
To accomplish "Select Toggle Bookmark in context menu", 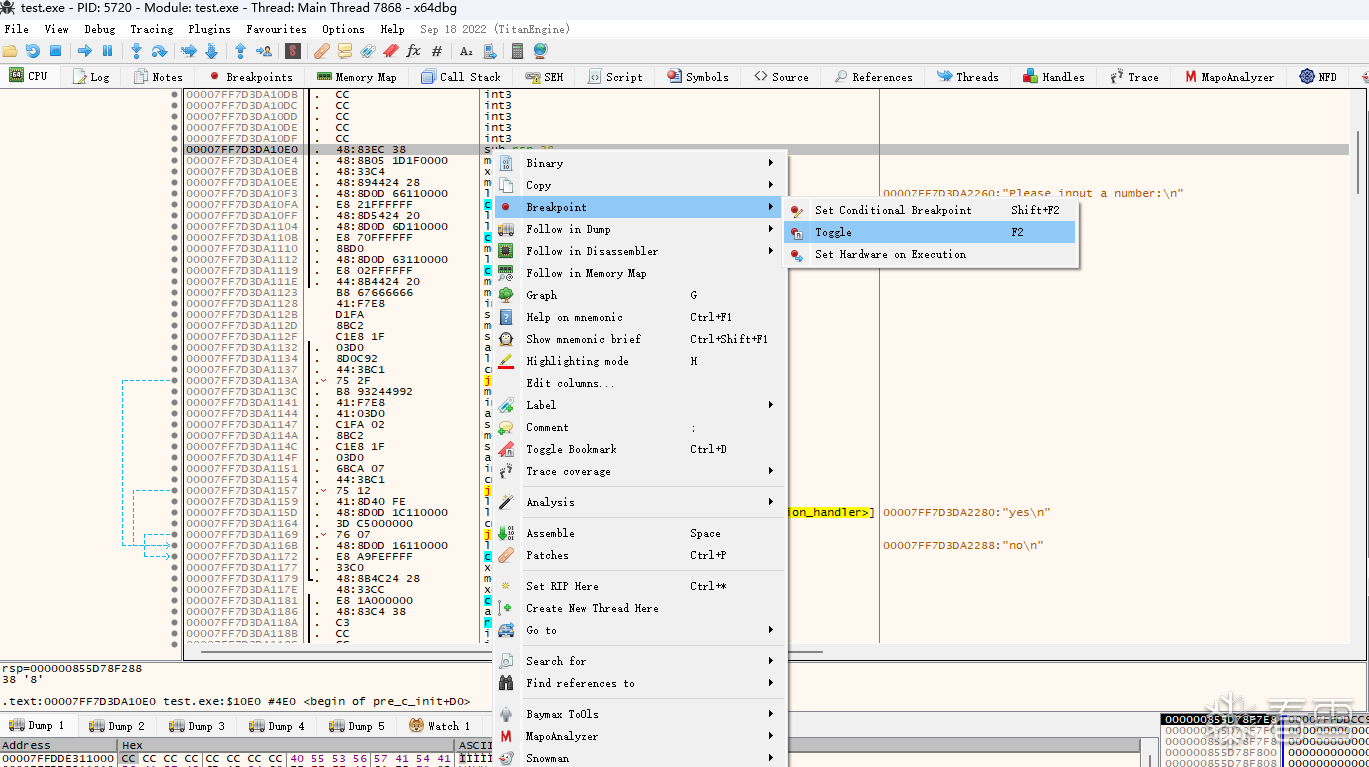I will pos(571,449).
